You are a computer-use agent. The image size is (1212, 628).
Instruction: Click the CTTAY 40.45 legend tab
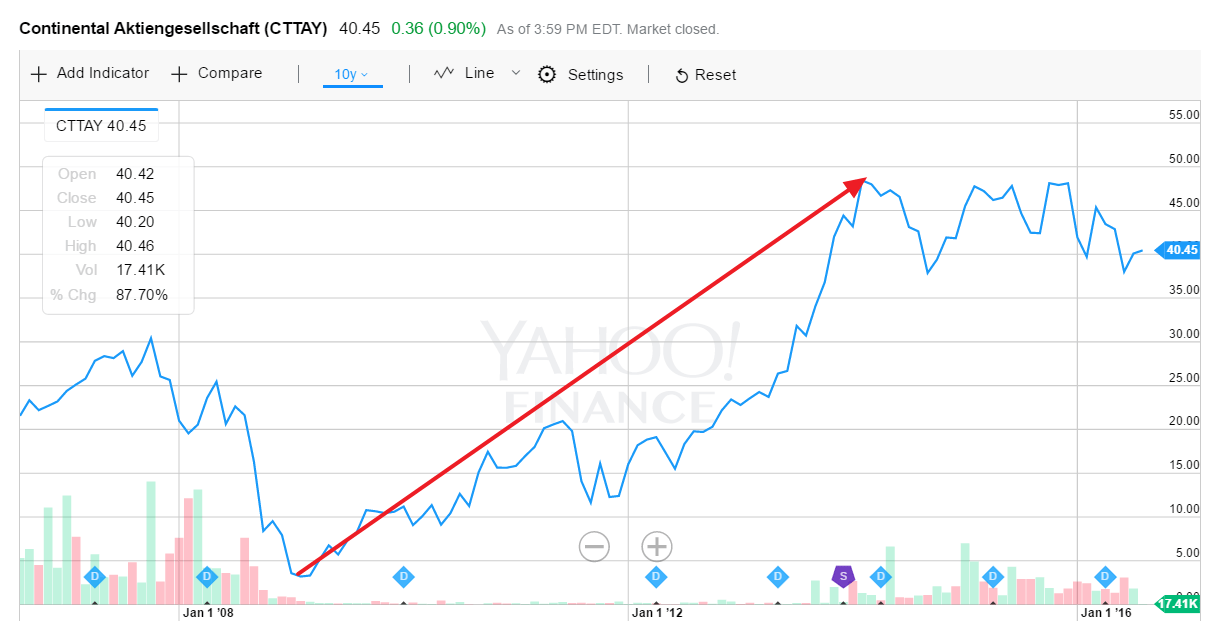[101, 126]
